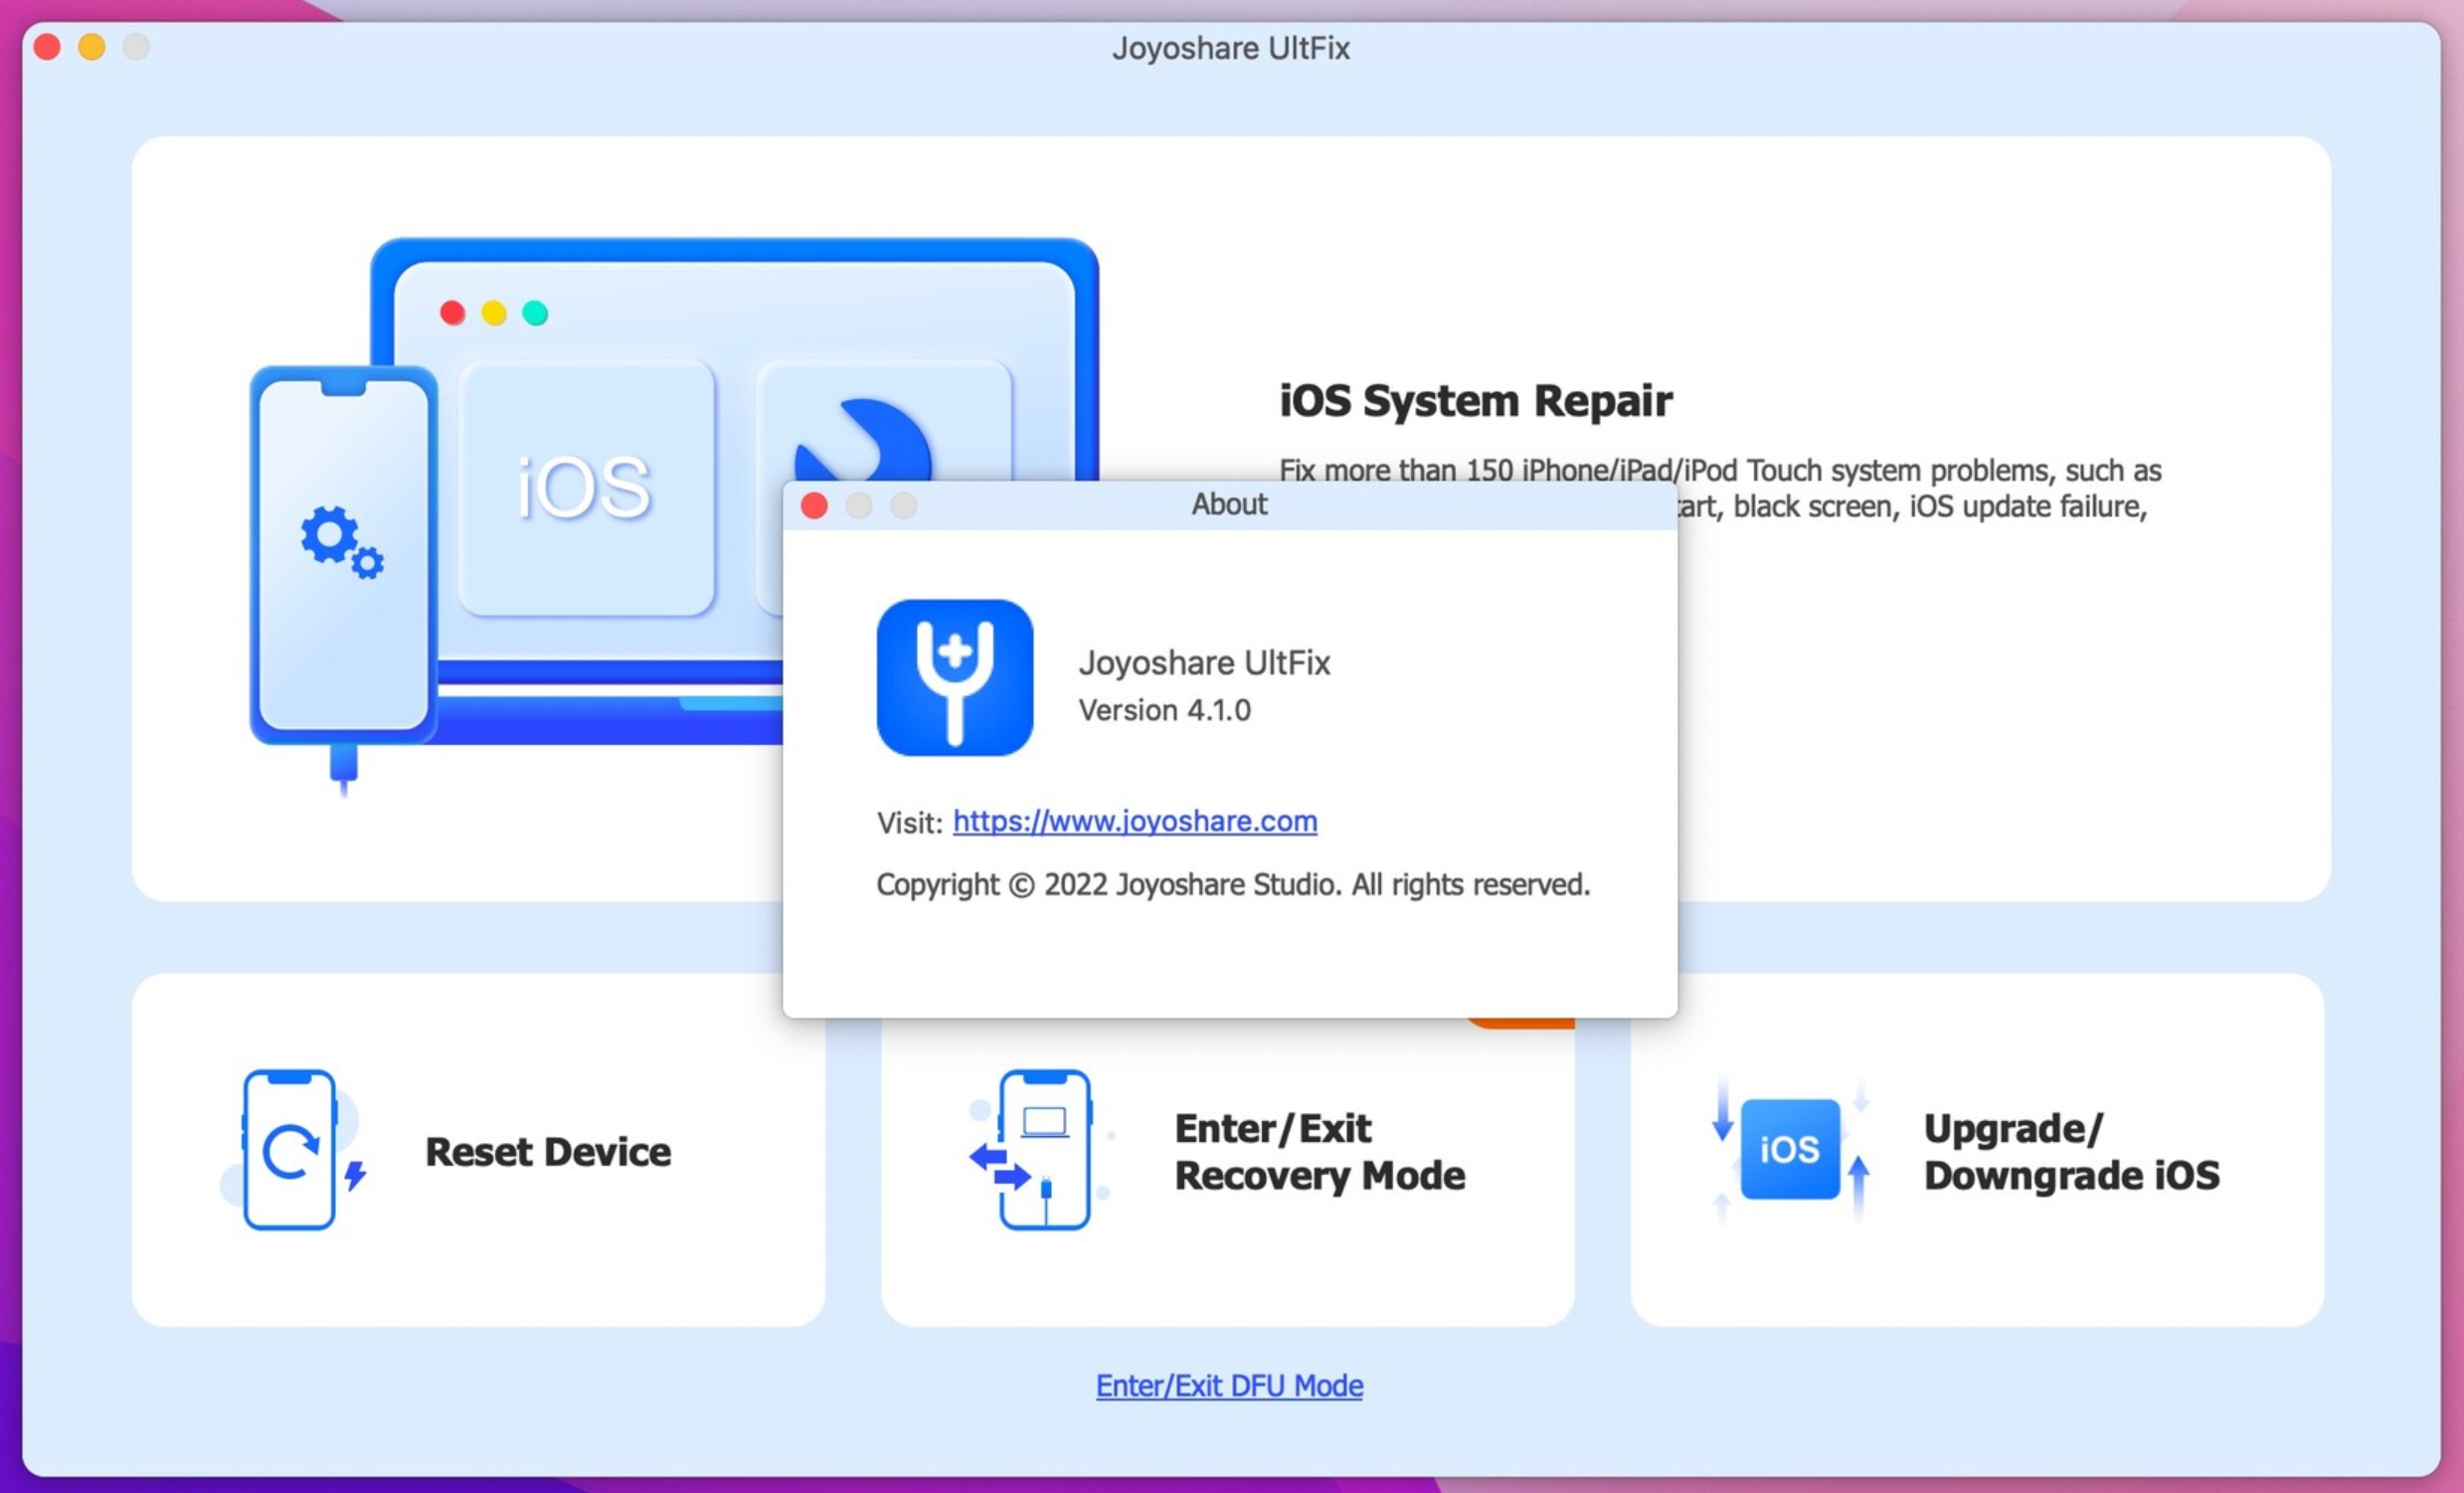Click the Joyoshare UltFix app logo in About
The width and height of the screenshot is (2464, 1493).
tap(955, 678)
